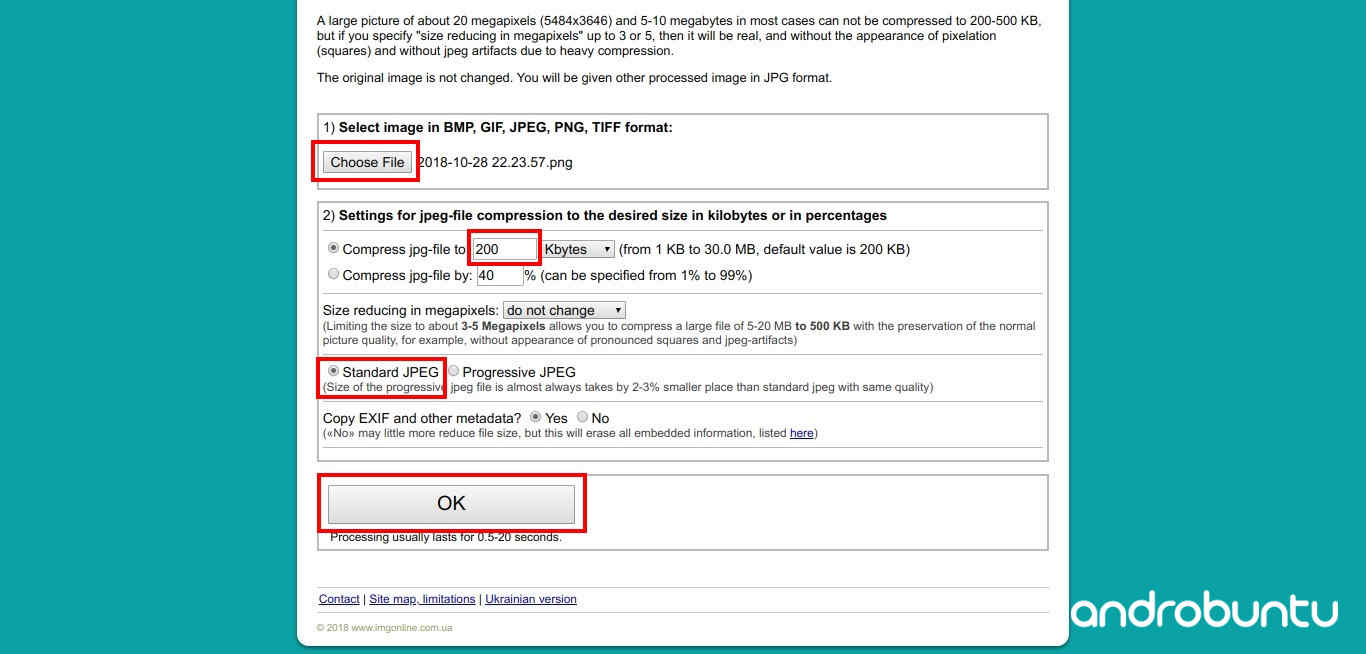Click the 'Select image in BMP, GIF' heading

point(505,128)
